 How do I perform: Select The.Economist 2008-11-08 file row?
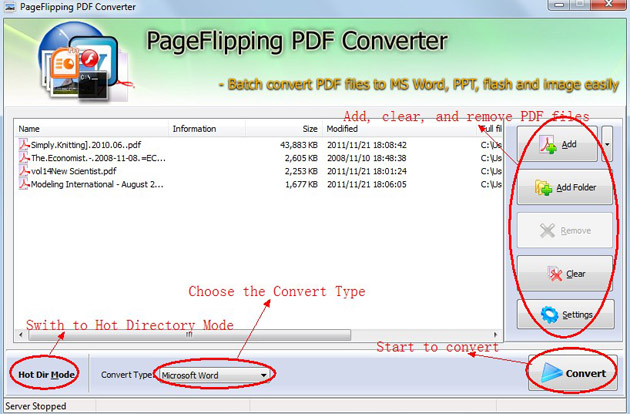pos(258,158)
